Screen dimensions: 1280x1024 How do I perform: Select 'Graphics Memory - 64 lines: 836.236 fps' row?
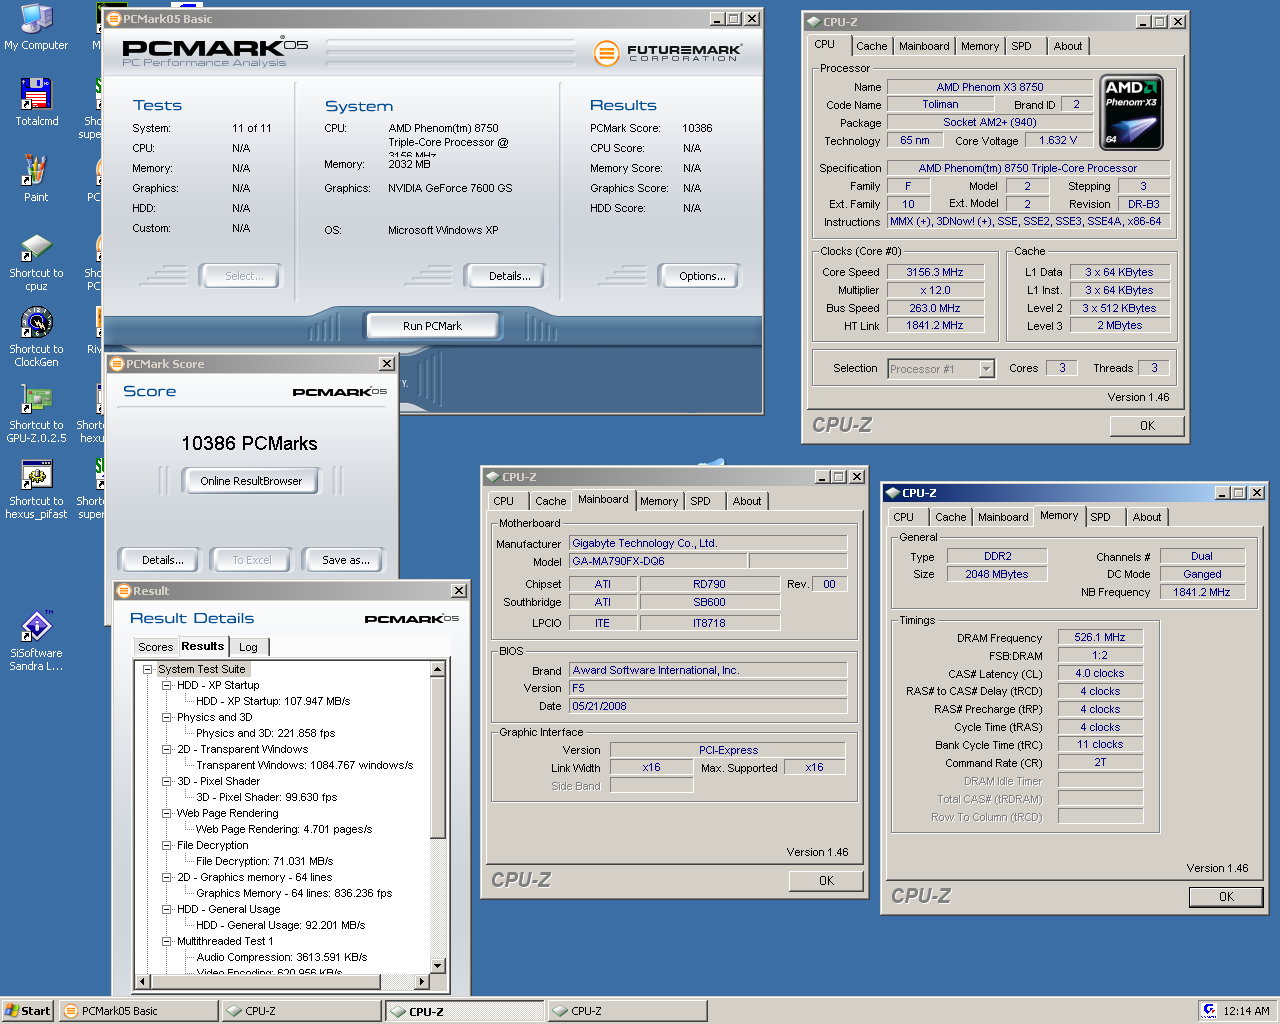[293, 893]
